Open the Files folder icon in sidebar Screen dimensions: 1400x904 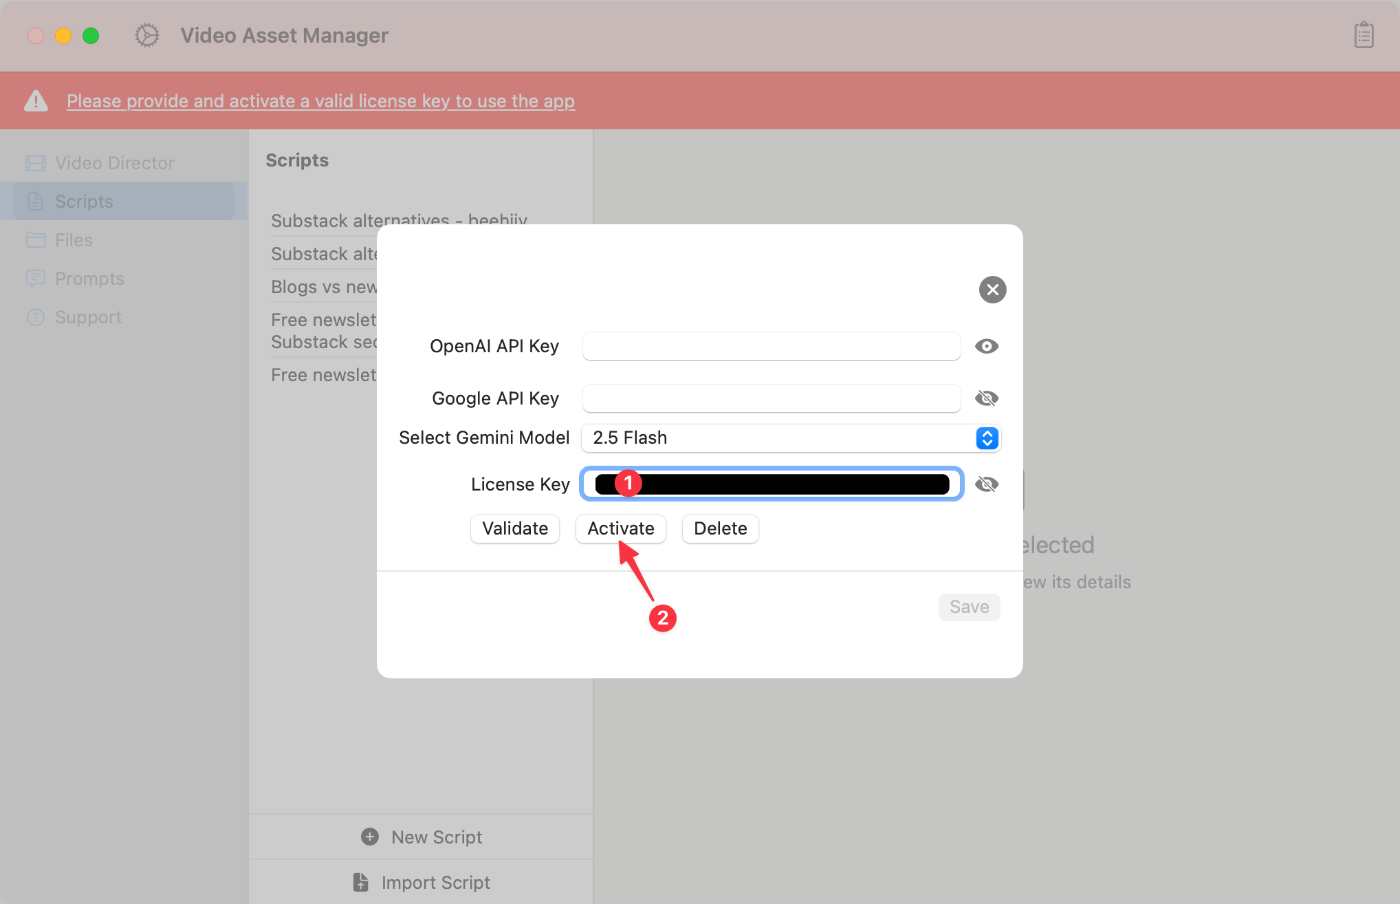click(34, 240)
